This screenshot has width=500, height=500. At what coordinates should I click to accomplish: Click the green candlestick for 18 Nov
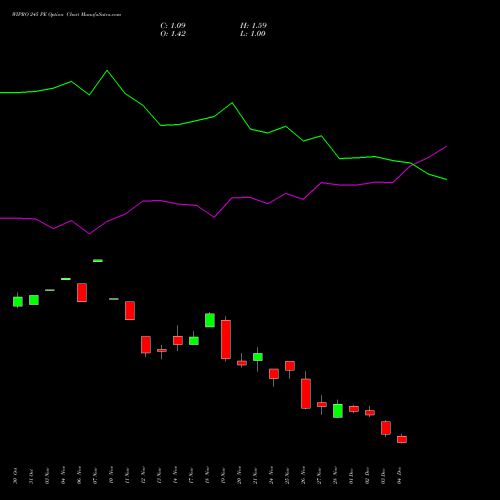[x=210, y=320]
